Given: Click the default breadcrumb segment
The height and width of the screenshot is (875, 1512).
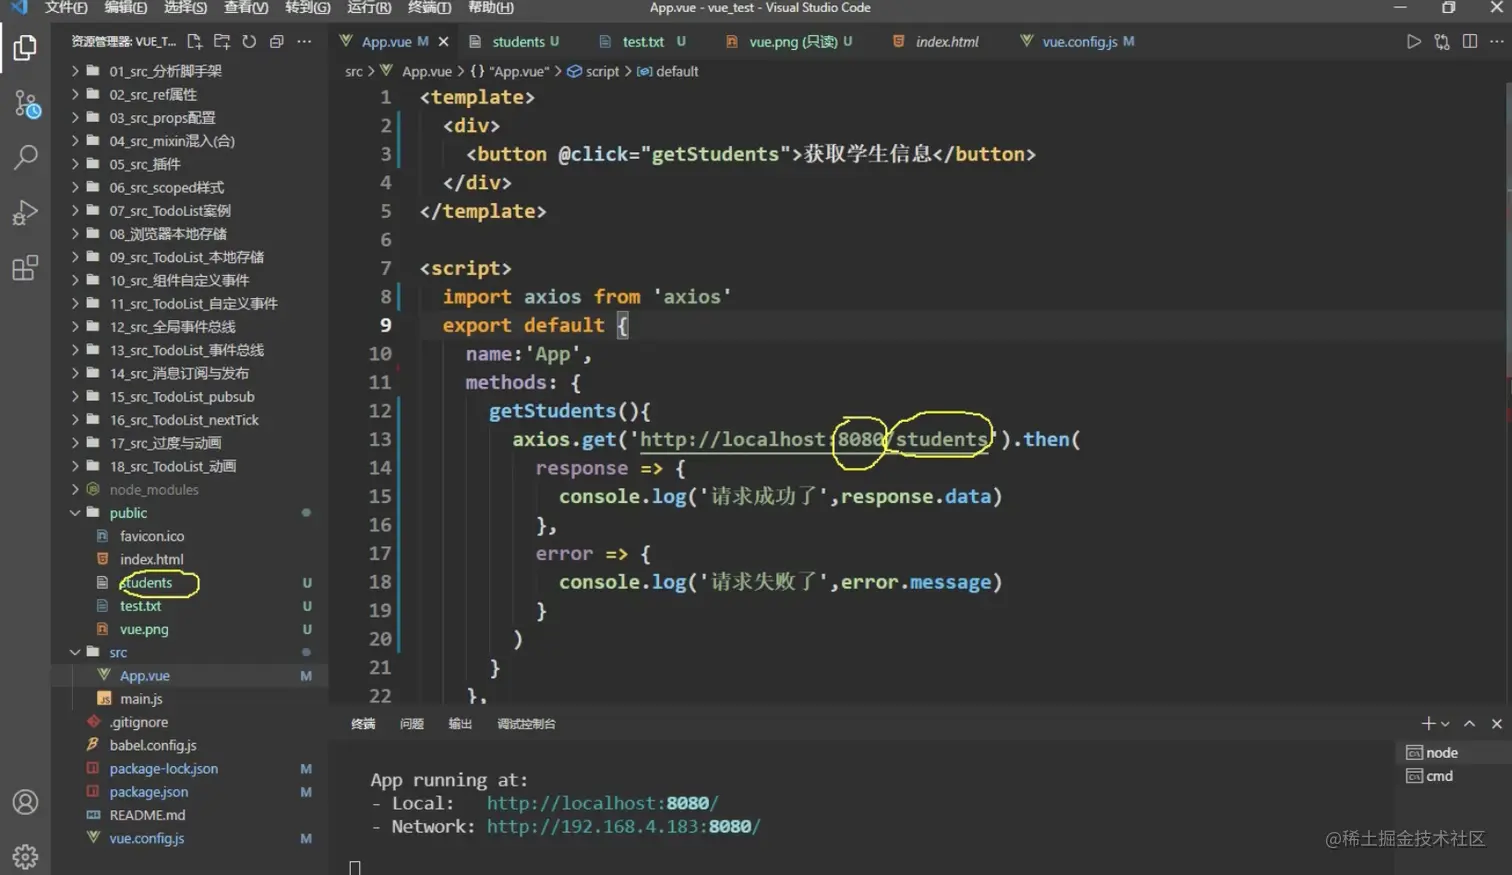Looking at the screenshot, I should [x=668, y=71].
